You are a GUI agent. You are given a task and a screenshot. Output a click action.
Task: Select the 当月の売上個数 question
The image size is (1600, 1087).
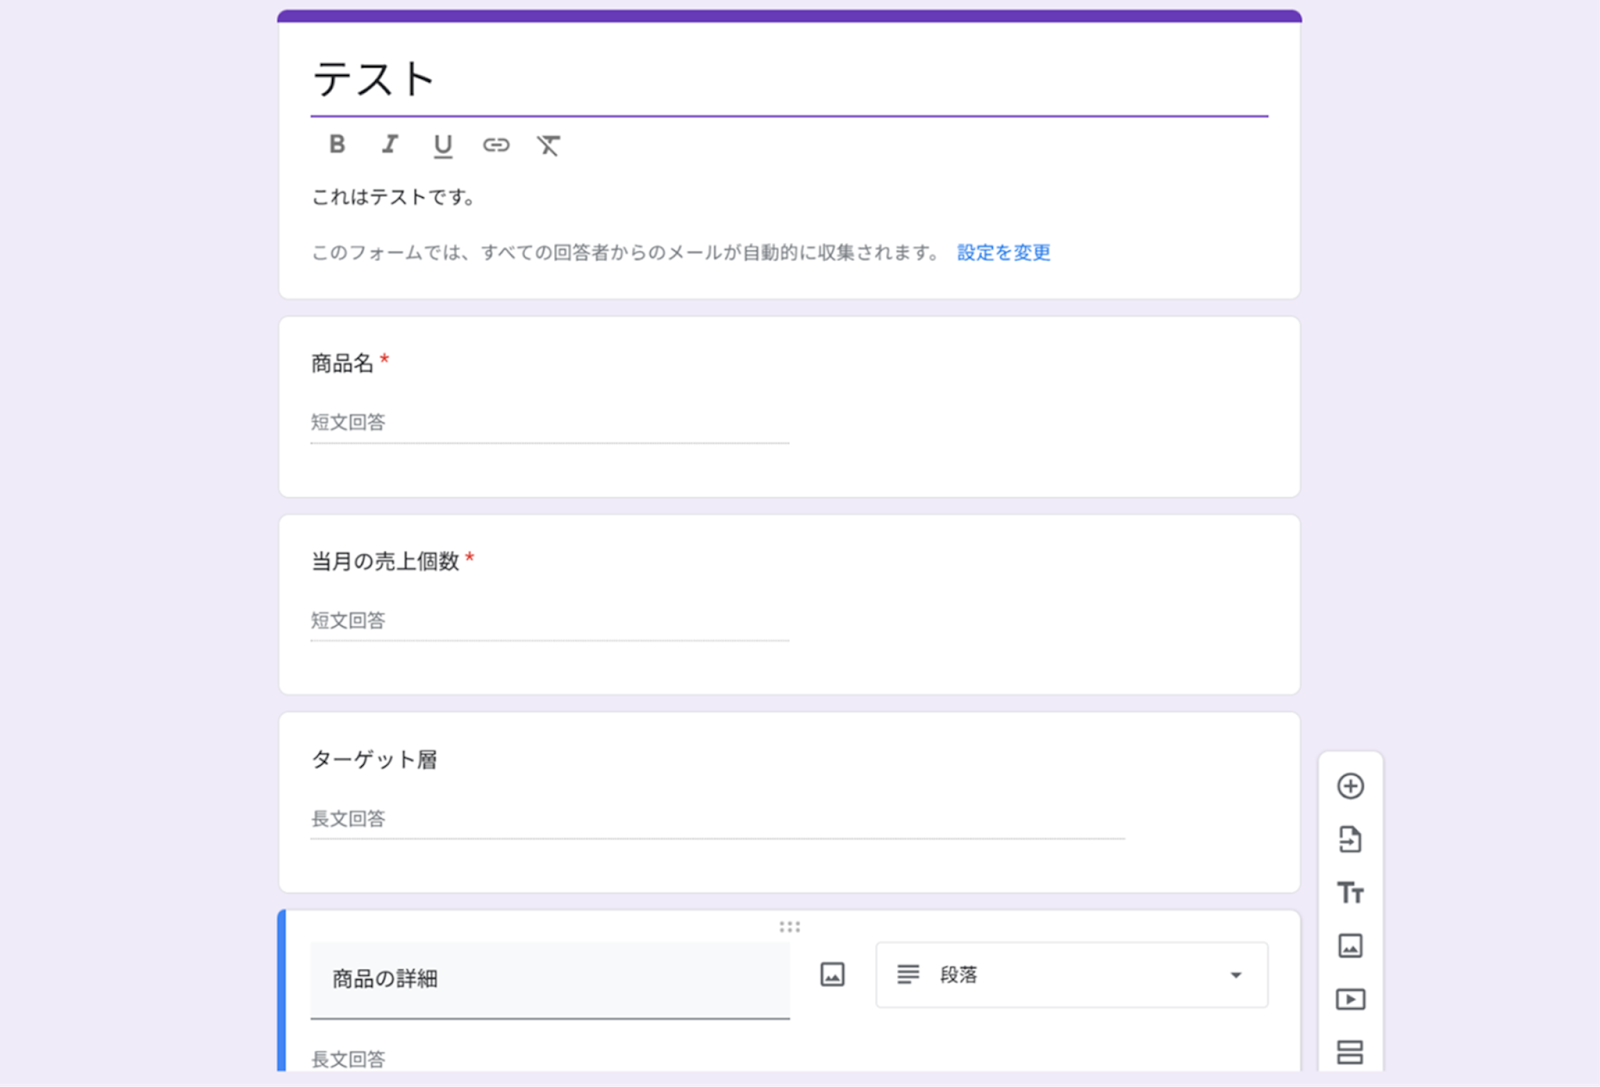coord(789,605)
